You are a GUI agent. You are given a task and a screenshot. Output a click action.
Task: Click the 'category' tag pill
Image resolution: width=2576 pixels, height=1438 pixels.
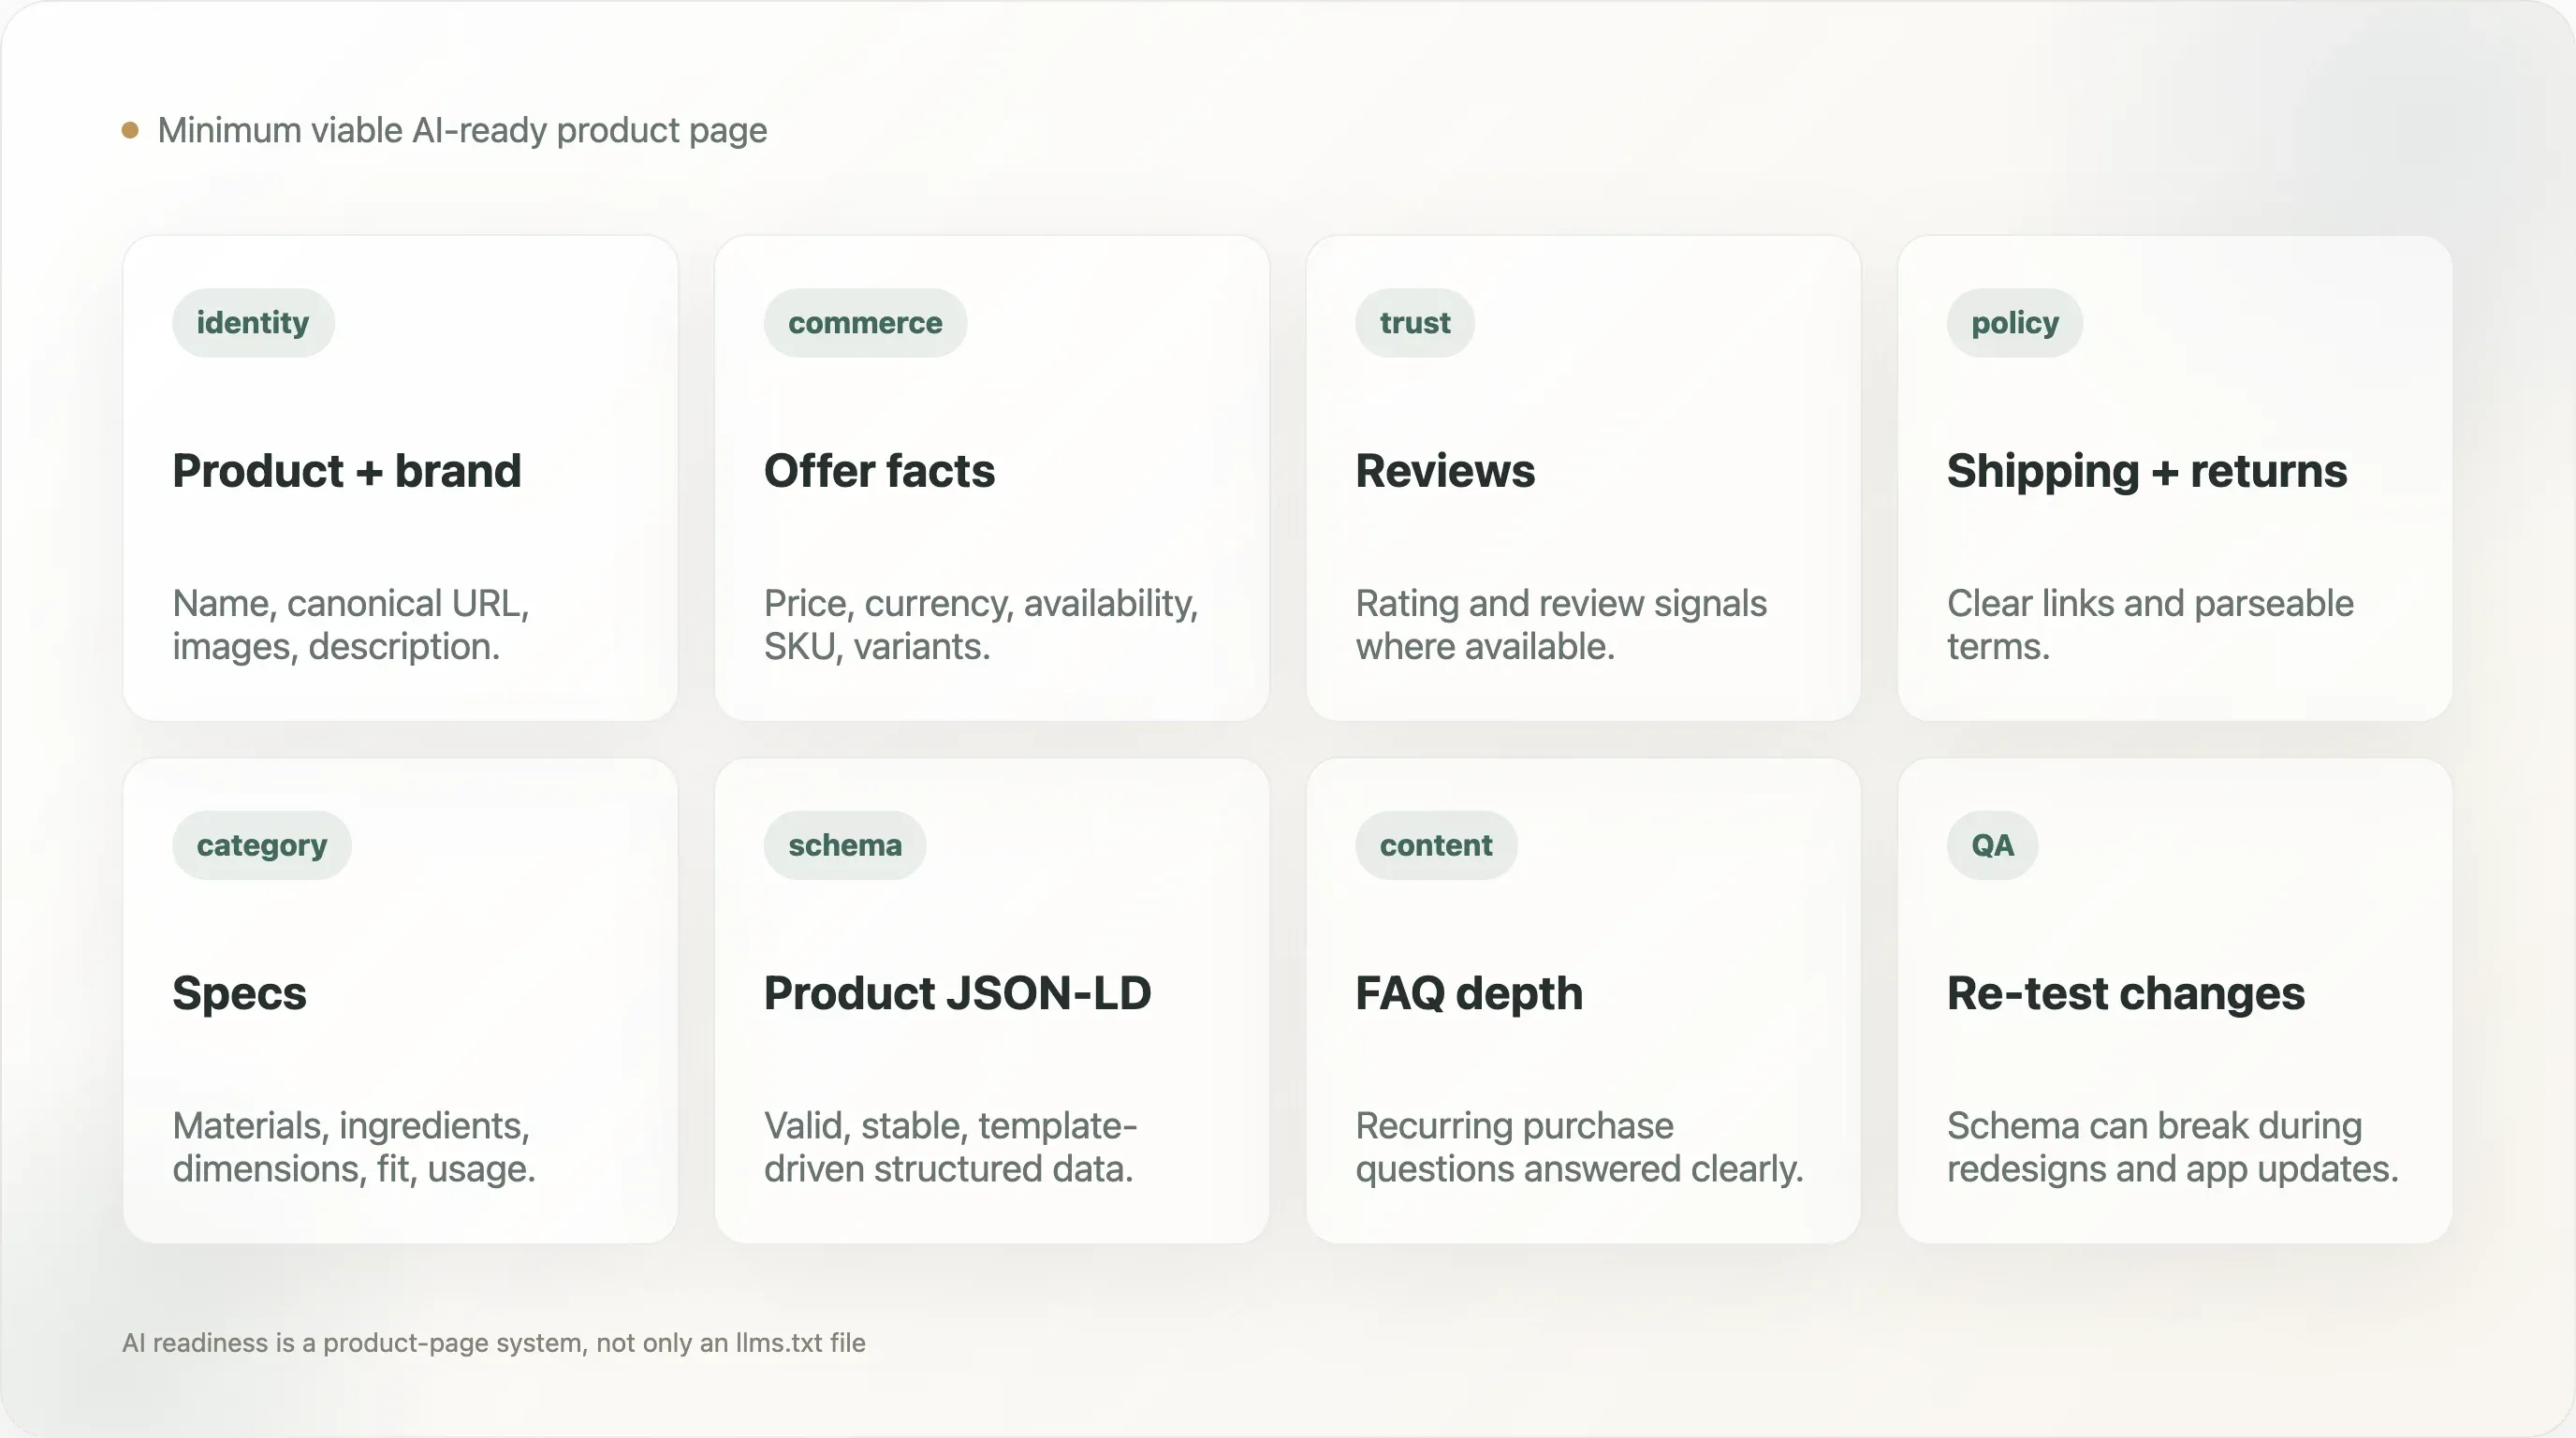coord(262,845)
